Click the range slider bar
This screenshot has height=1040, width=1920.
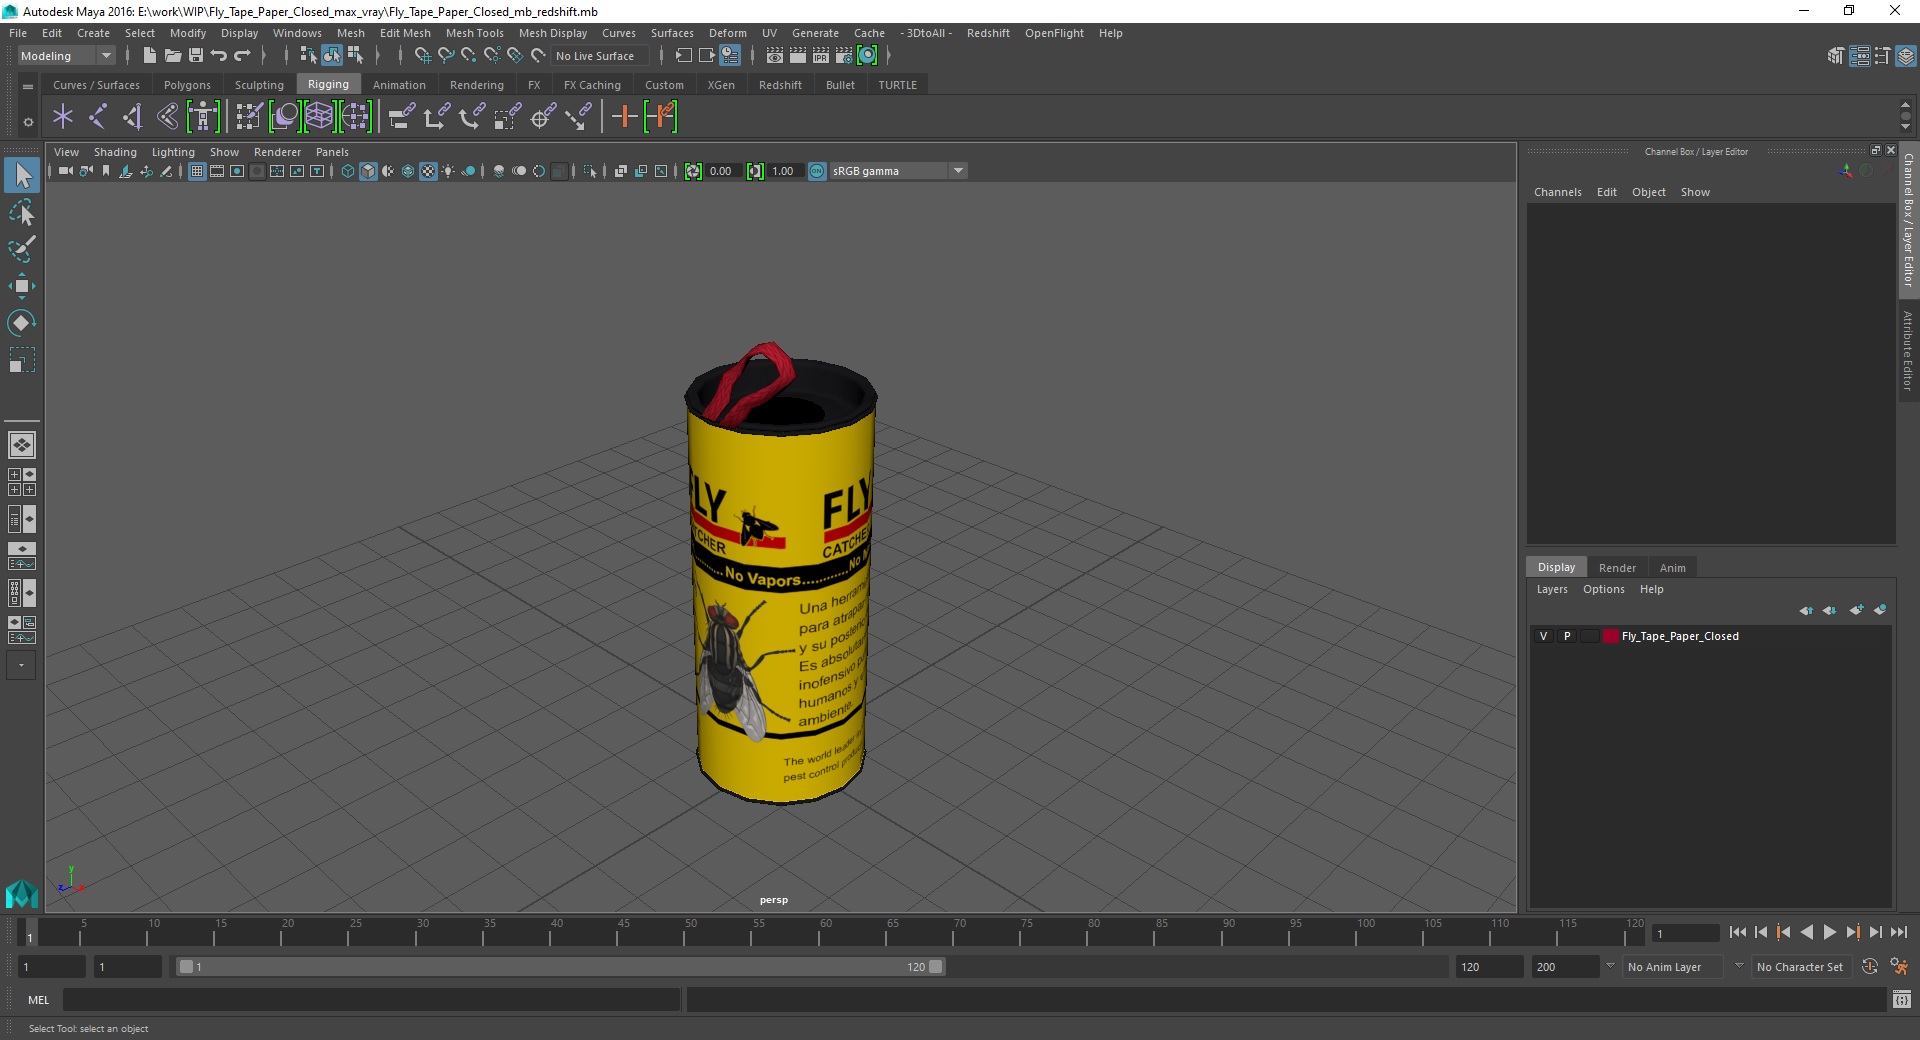click(560, 967)
